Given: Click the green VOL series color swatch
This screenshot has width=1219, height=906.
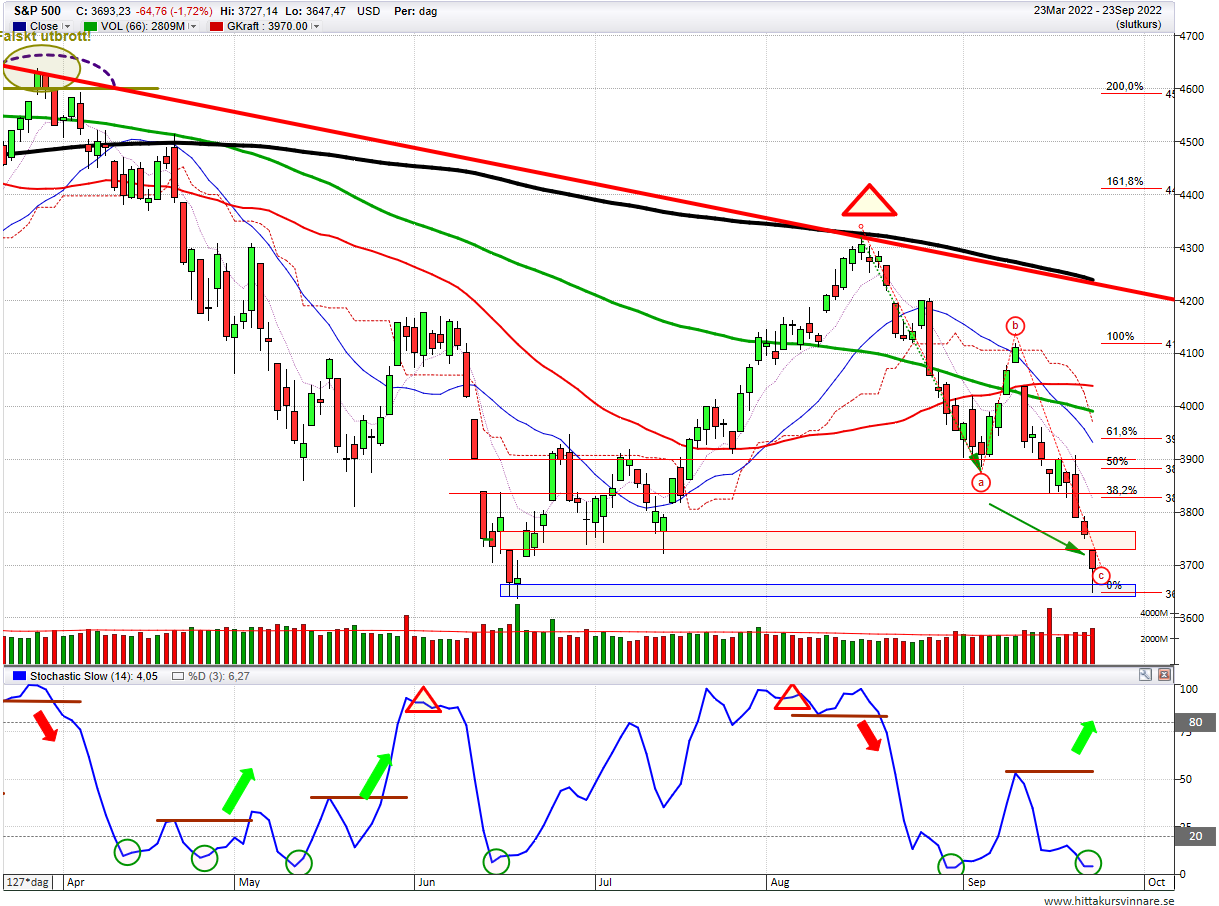Looking at the screenshot, I should (x=91, y=26).
